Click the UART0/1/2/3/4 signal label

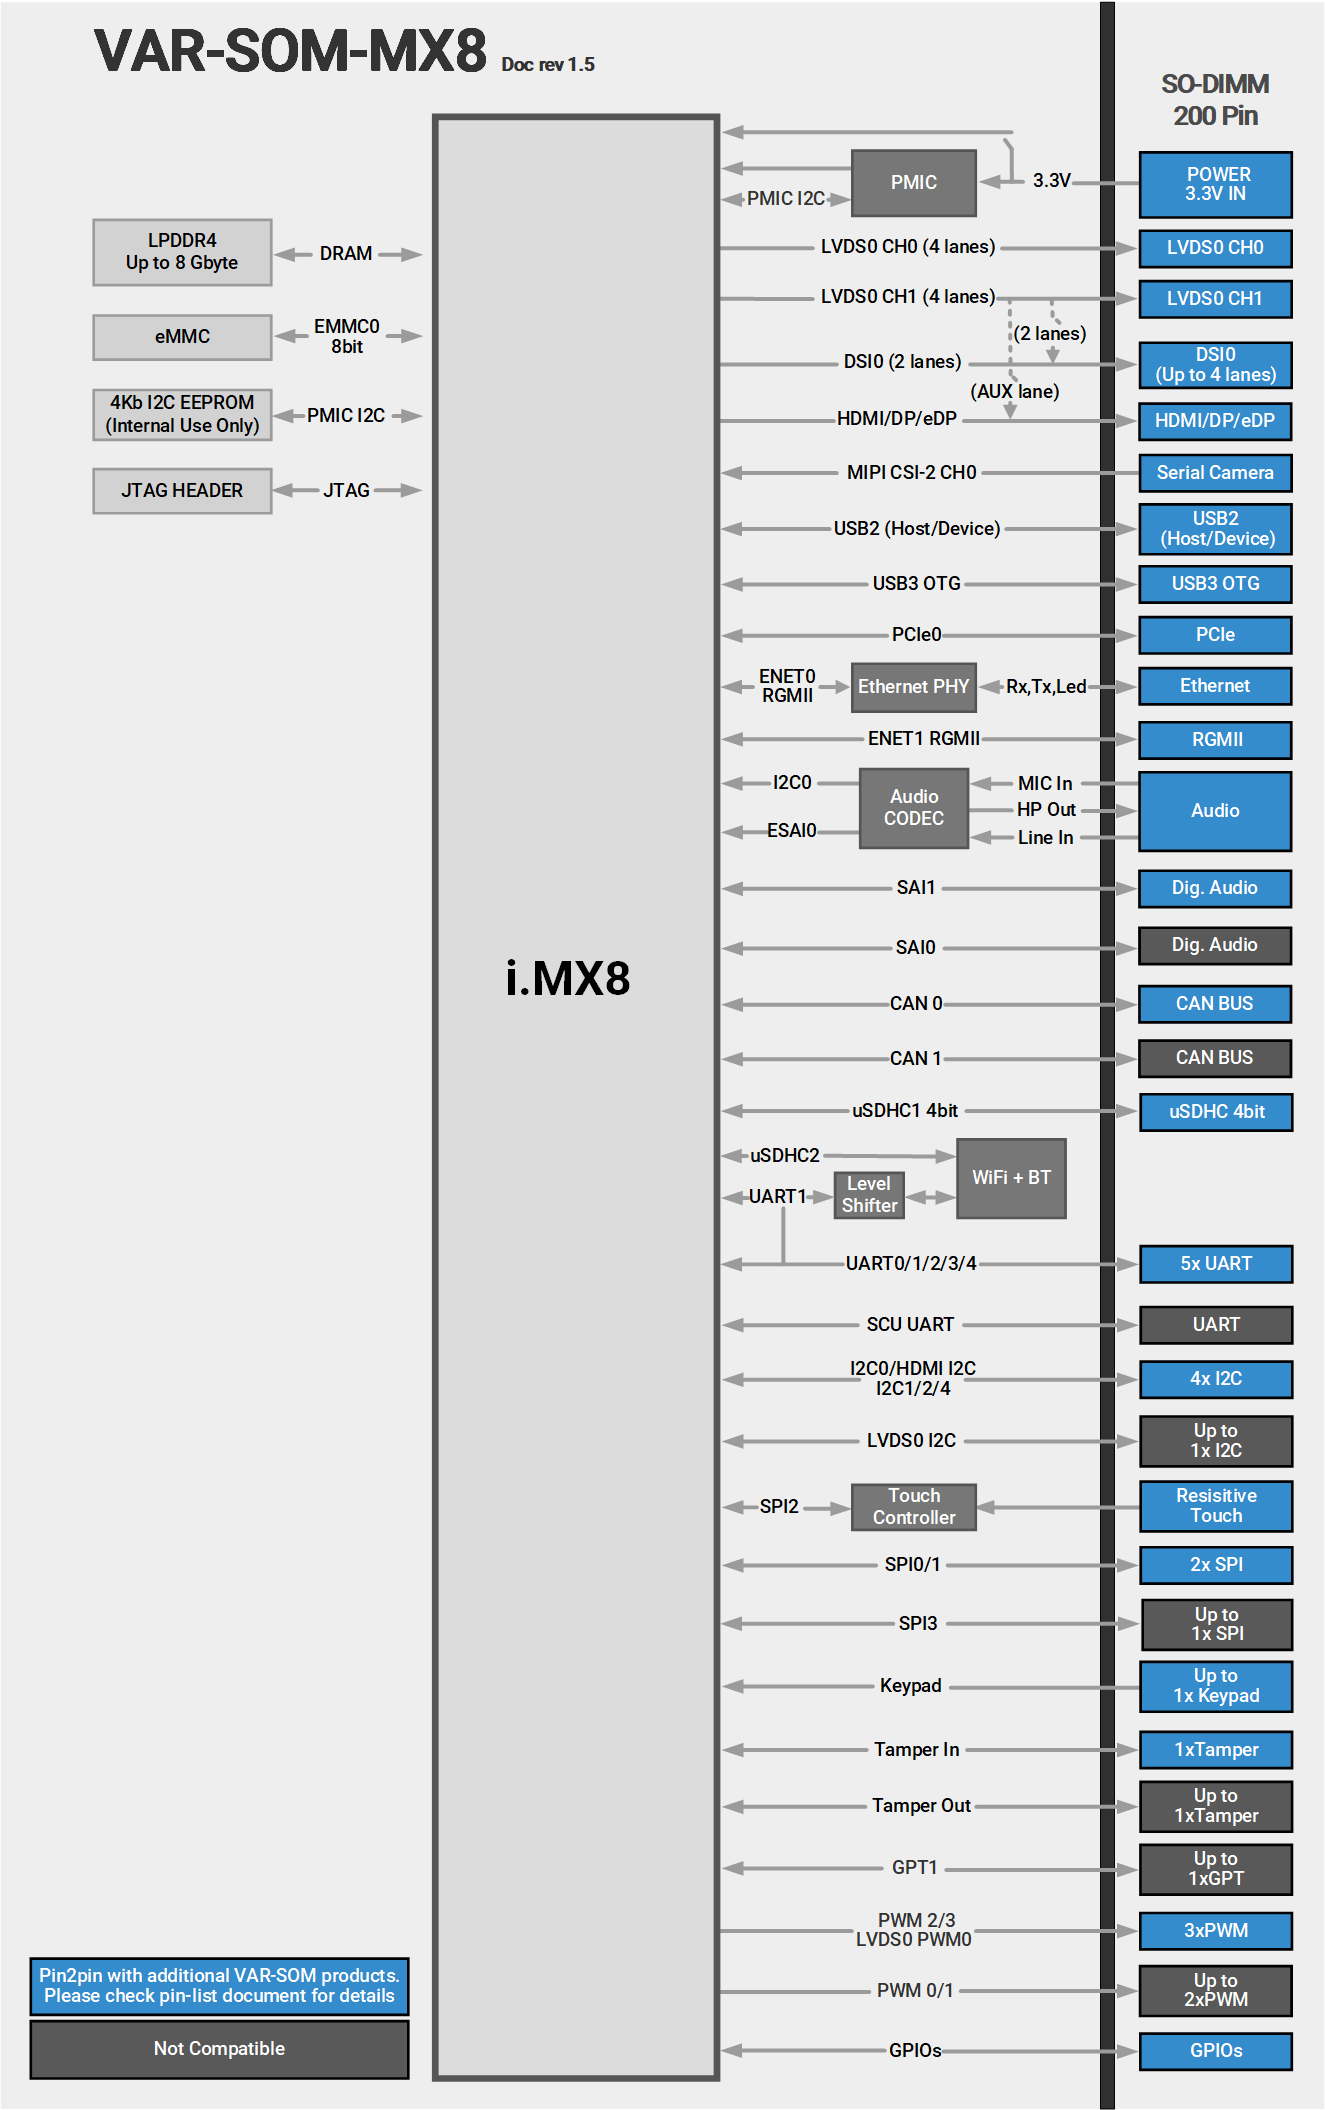pos(910,1264)
